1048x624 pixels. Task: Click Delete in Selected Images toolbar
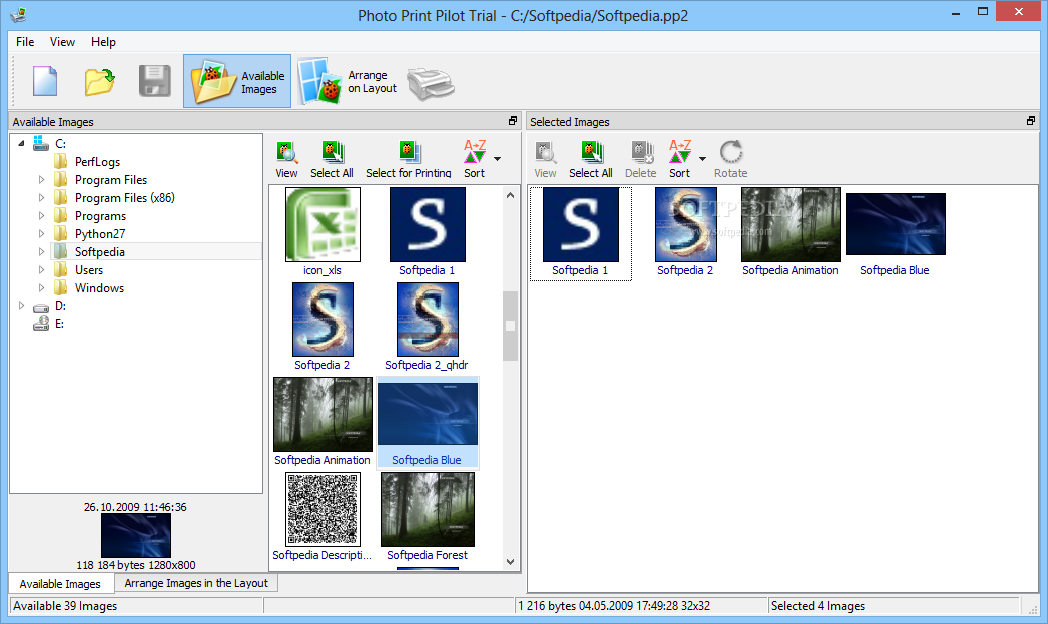click(x=640, y=160)
